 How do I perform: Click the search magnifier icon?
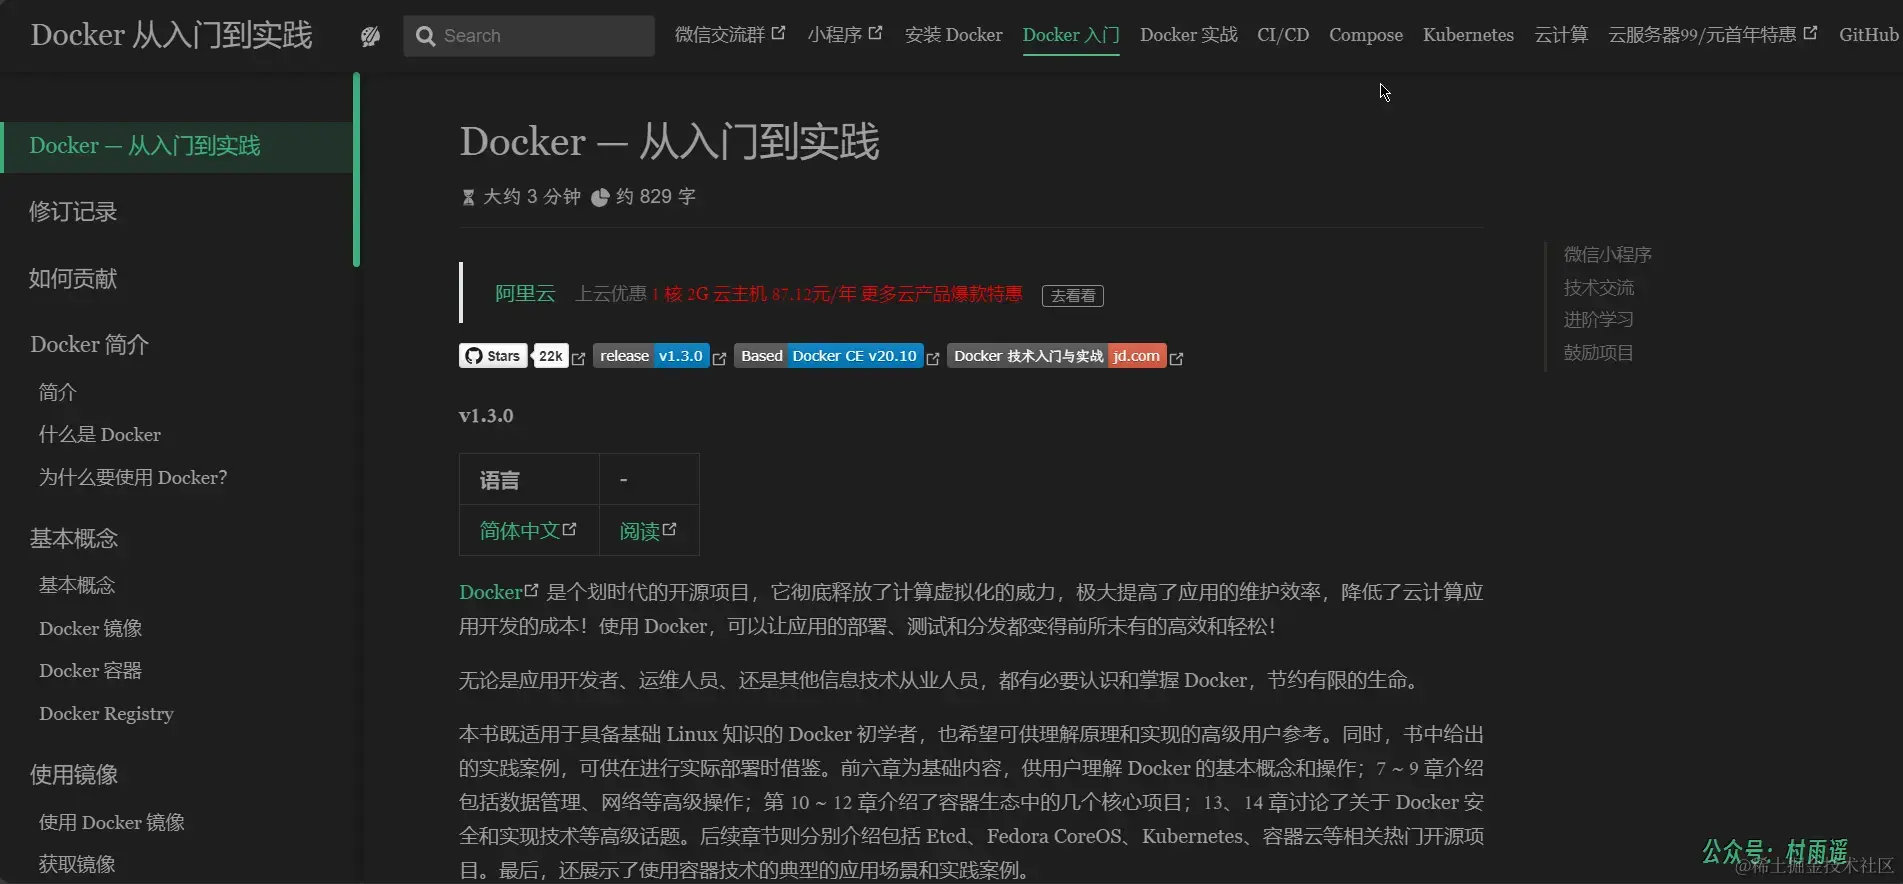(x=425, y=36)
